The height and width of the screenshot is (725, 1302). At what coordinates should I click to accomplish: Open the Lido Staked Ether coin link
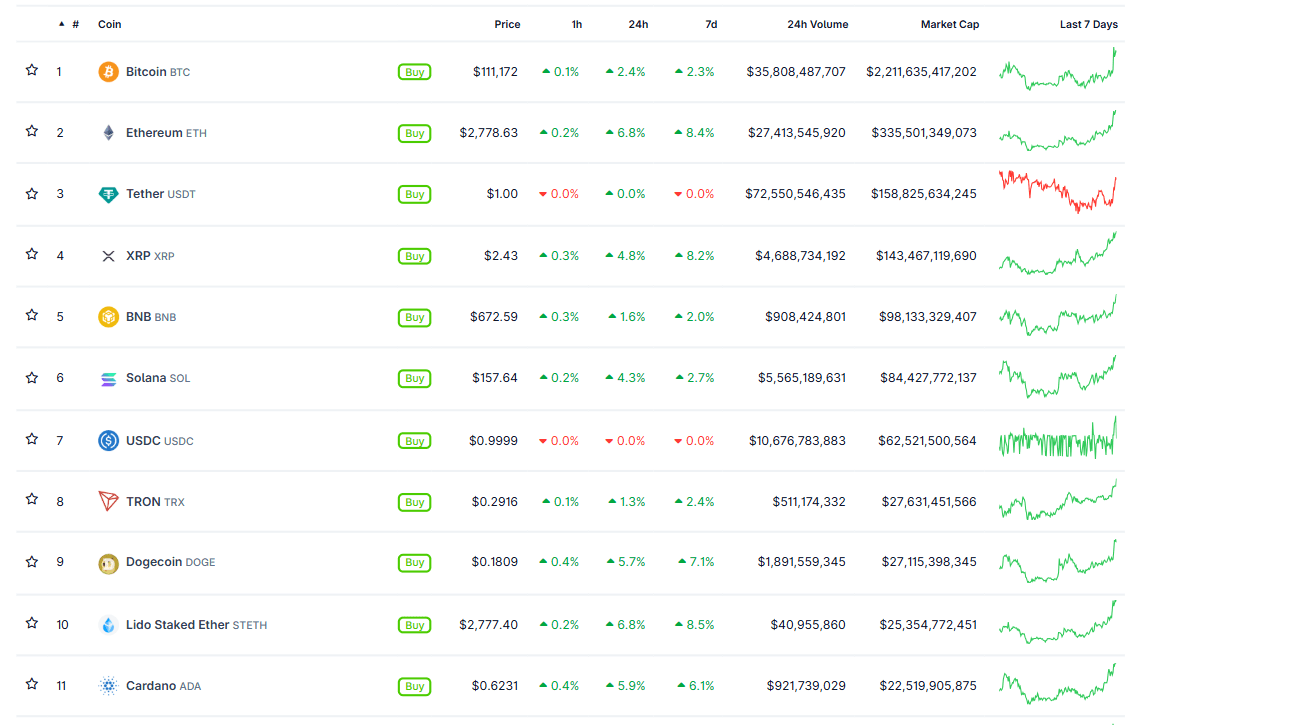pyautogui.click(x=178, y=625)
